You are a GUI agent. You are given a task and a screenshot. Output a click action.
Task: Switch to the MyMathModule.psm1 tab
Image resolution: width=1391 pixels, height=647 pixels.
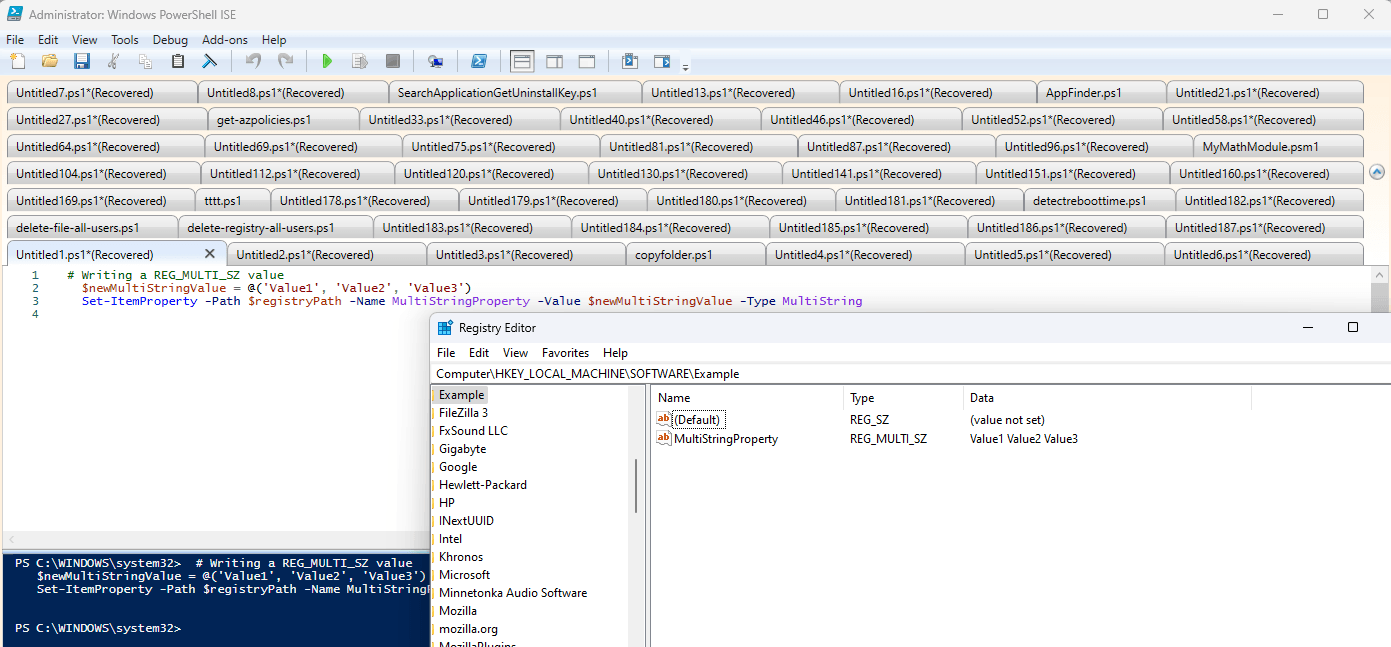pos(1278,147)
